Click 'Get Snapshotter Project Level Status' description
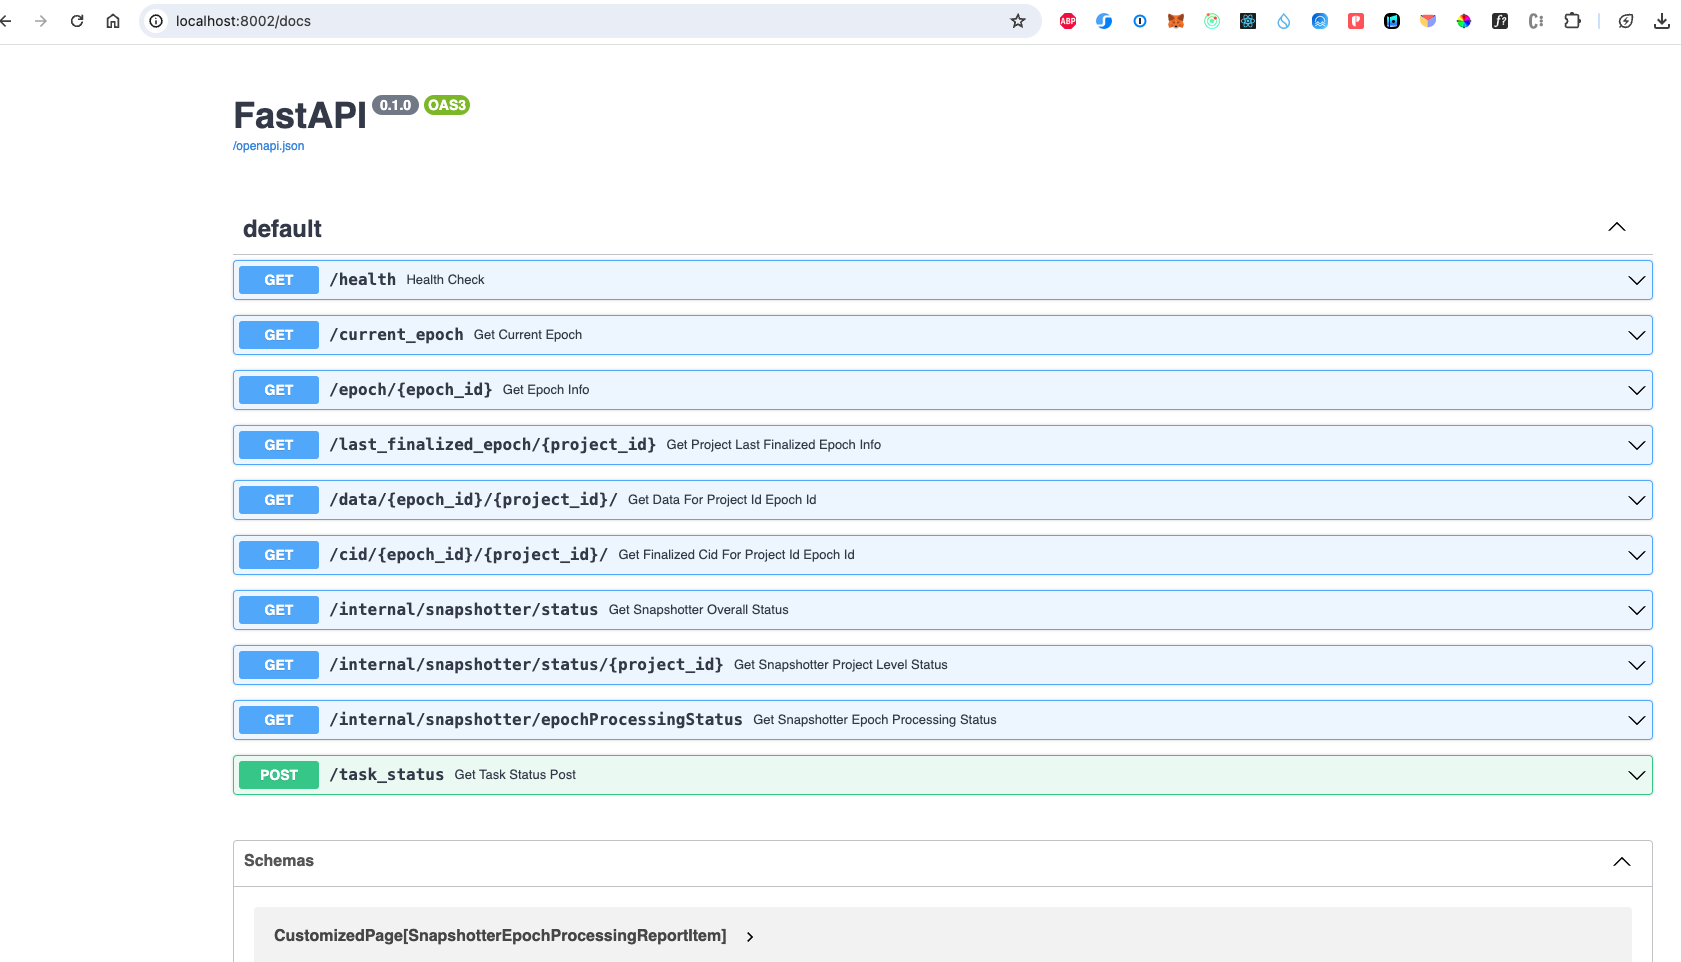The height and width of the screenshot is (962, 1681). coord(841,665)
